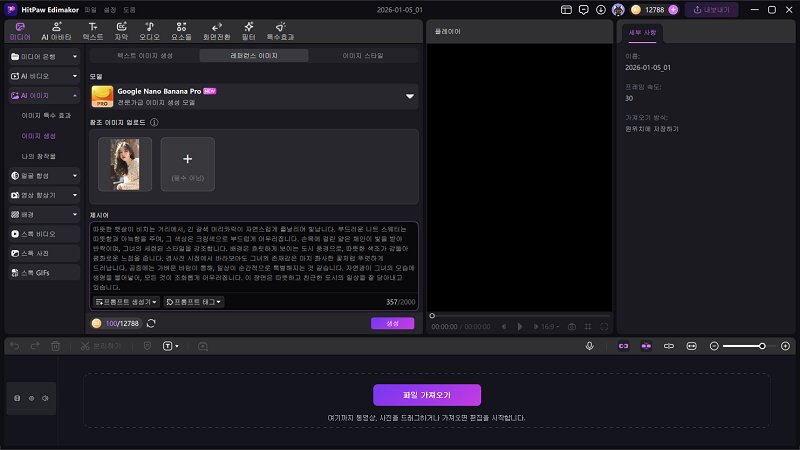Open the 프롬프트 생성기 dropdown
Image resolution: width=800 pixels, height=450 pixels.
click(x=126, y=302)
